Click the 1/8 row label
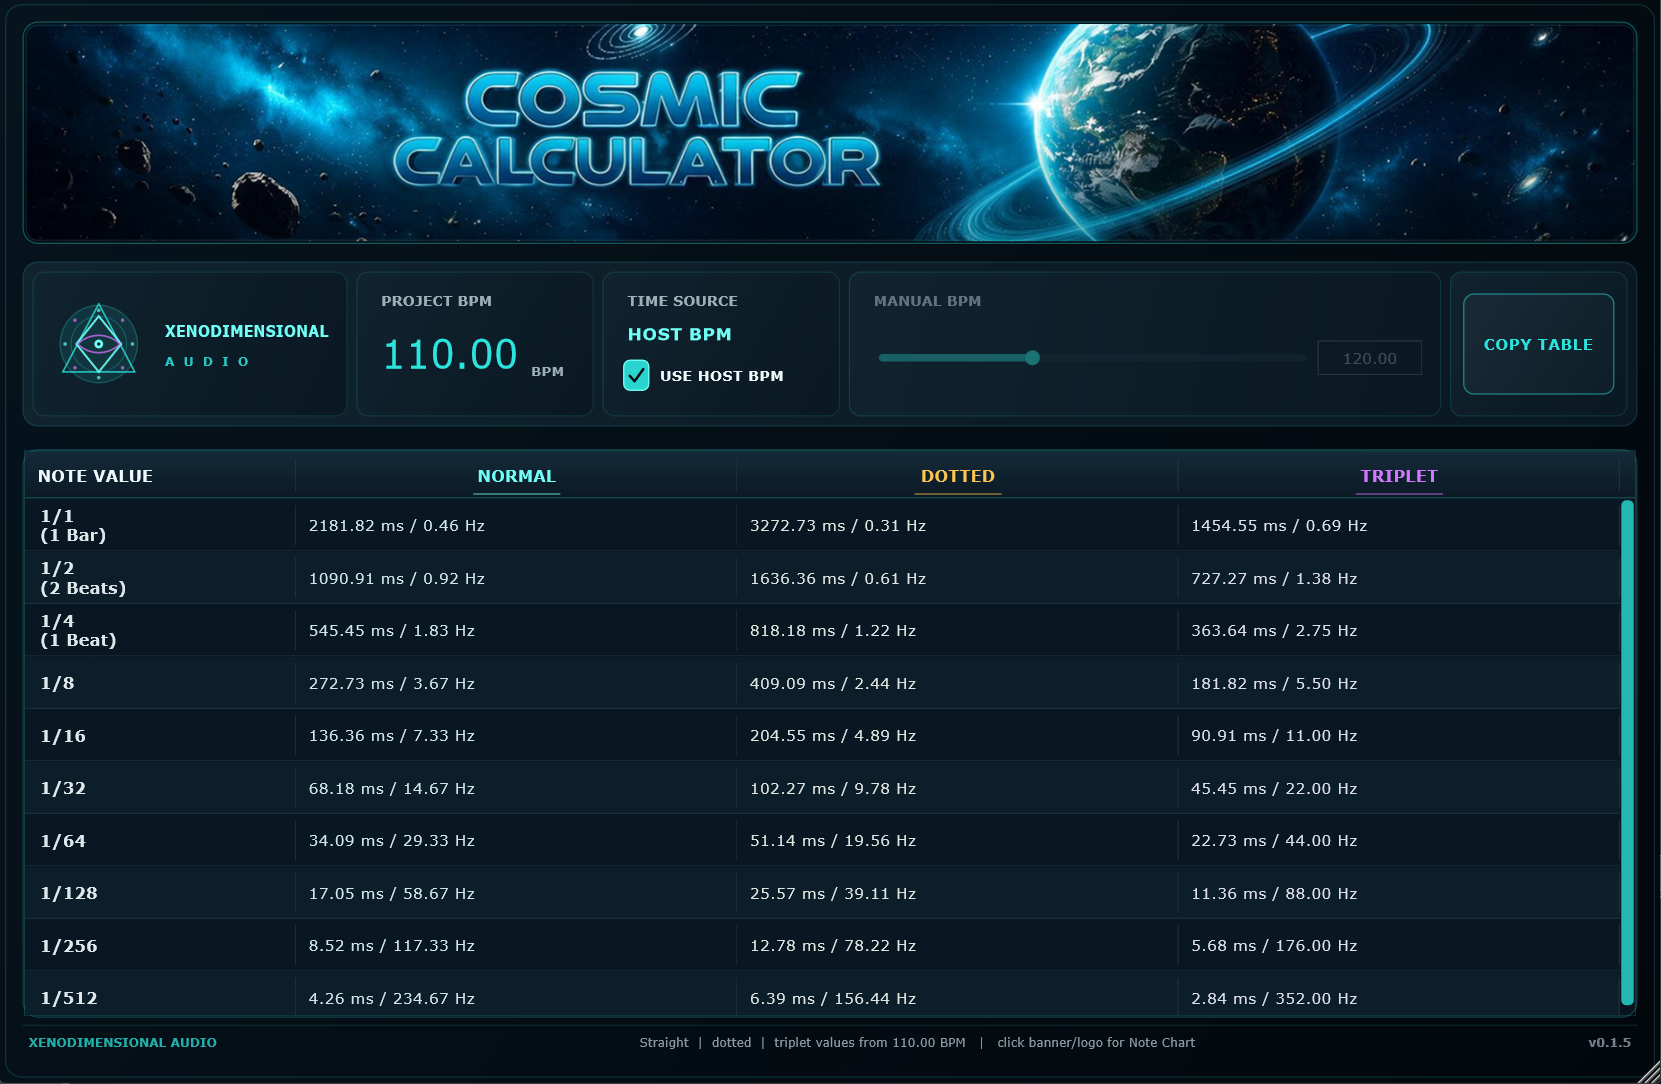This screenshot has height=1084, width=1661. tap(57, 684)
